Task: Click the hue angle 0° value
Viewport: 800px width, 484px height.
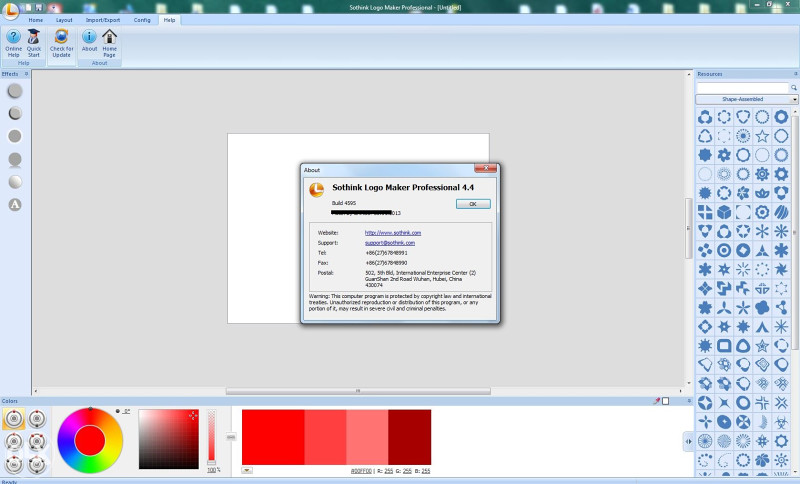Action: 127,411
